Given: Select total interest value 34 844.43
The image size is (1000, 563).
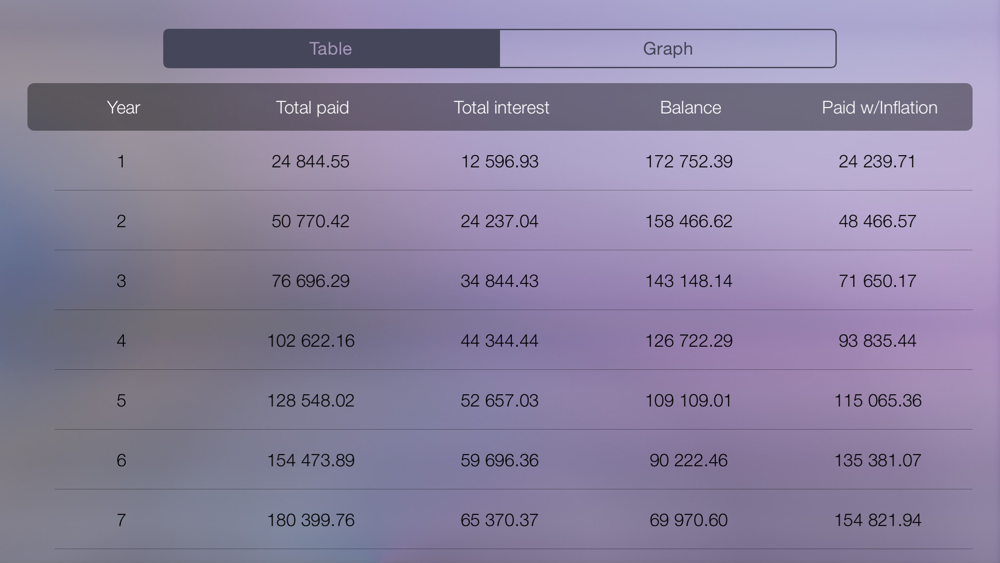Looking at the screenshot, I should (x=499, y=281).
